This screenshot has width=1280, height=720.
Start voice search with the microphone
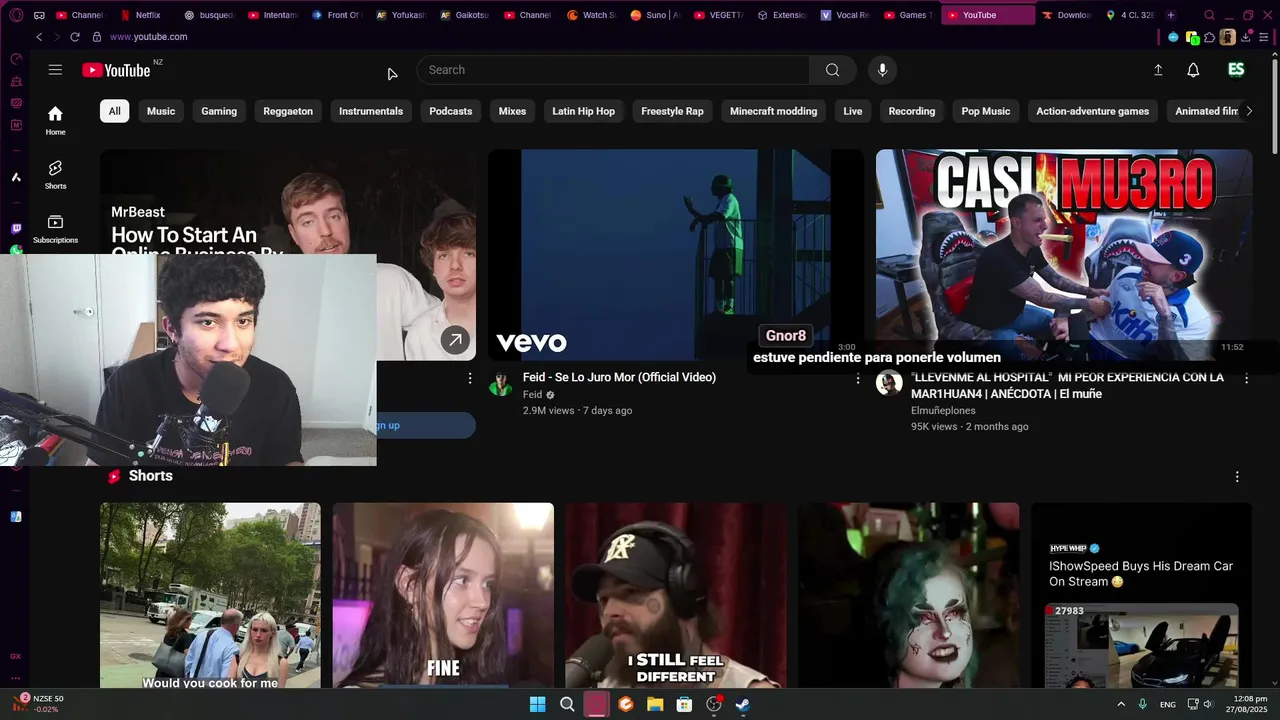click(882, 70)
